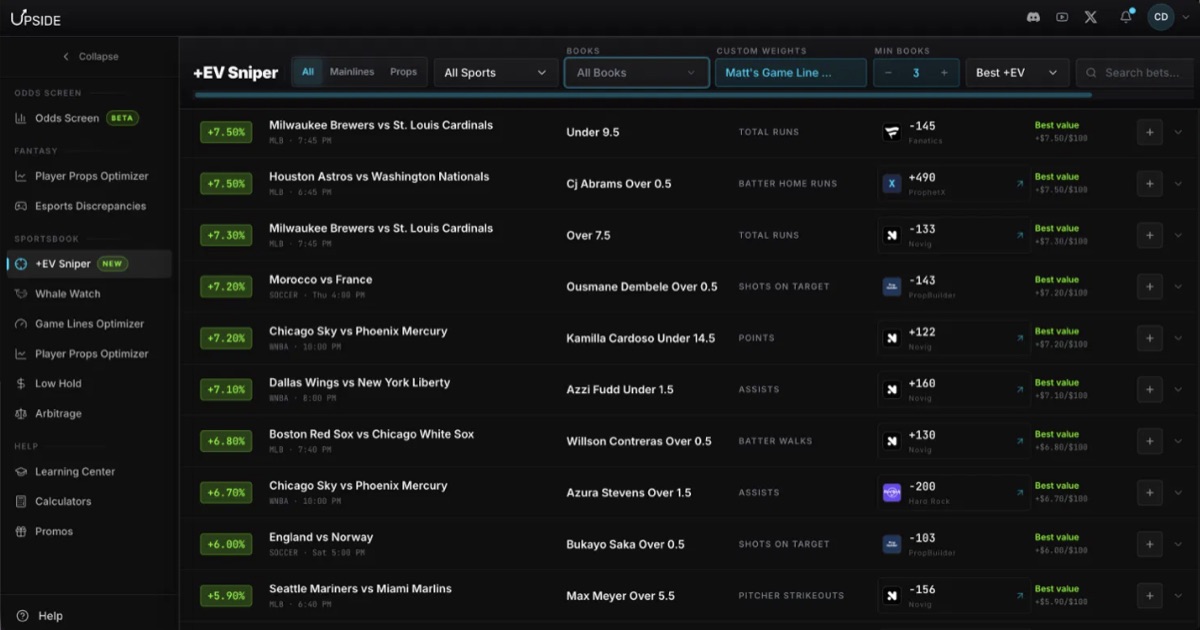Click Morocco vs France game title
The image size is (1200, 630).
320,280
